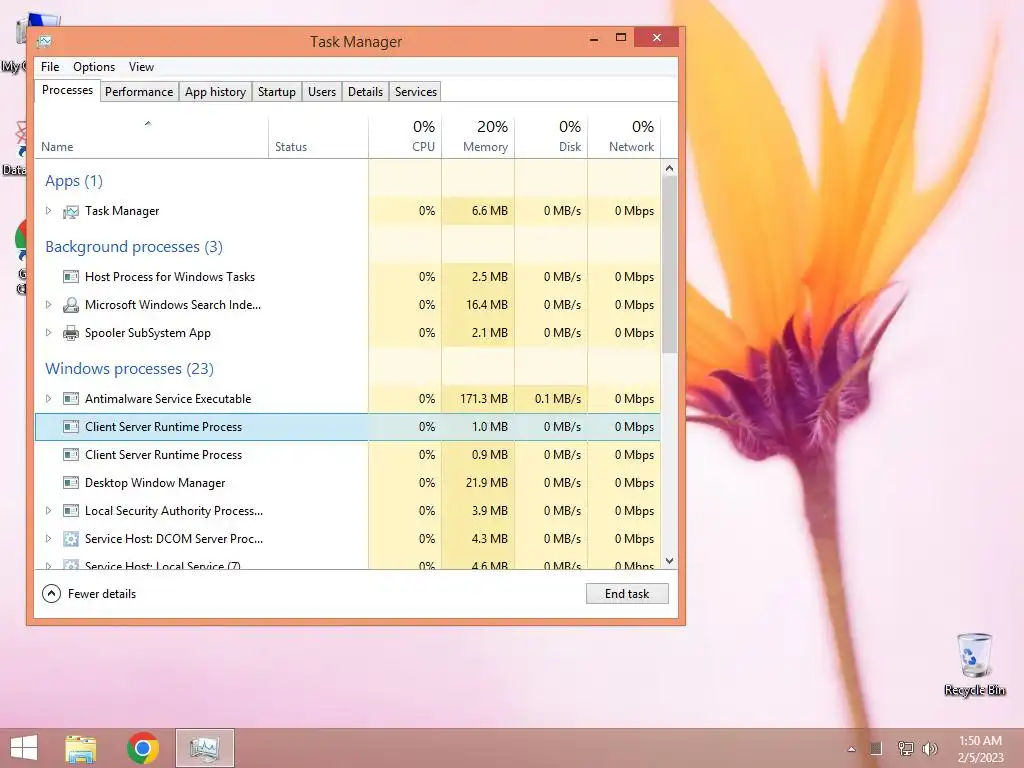Image resolution: width=1024 pixels, height=768 pixels.
Task: Click the Apps (1) group header
Action: tap(74, 181)
